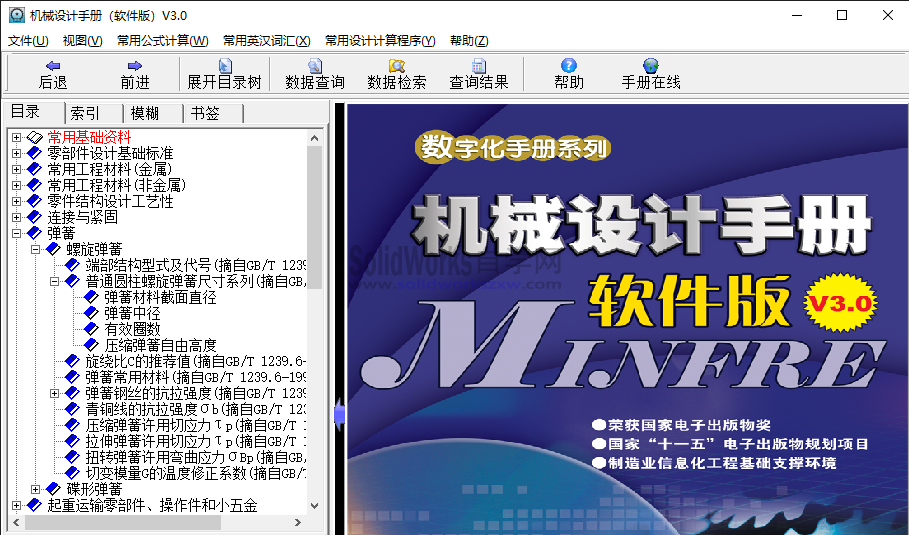Screen dimensions: 909x535
Task: Switch to the 索引 tab
Action: (x=85, y=113)
